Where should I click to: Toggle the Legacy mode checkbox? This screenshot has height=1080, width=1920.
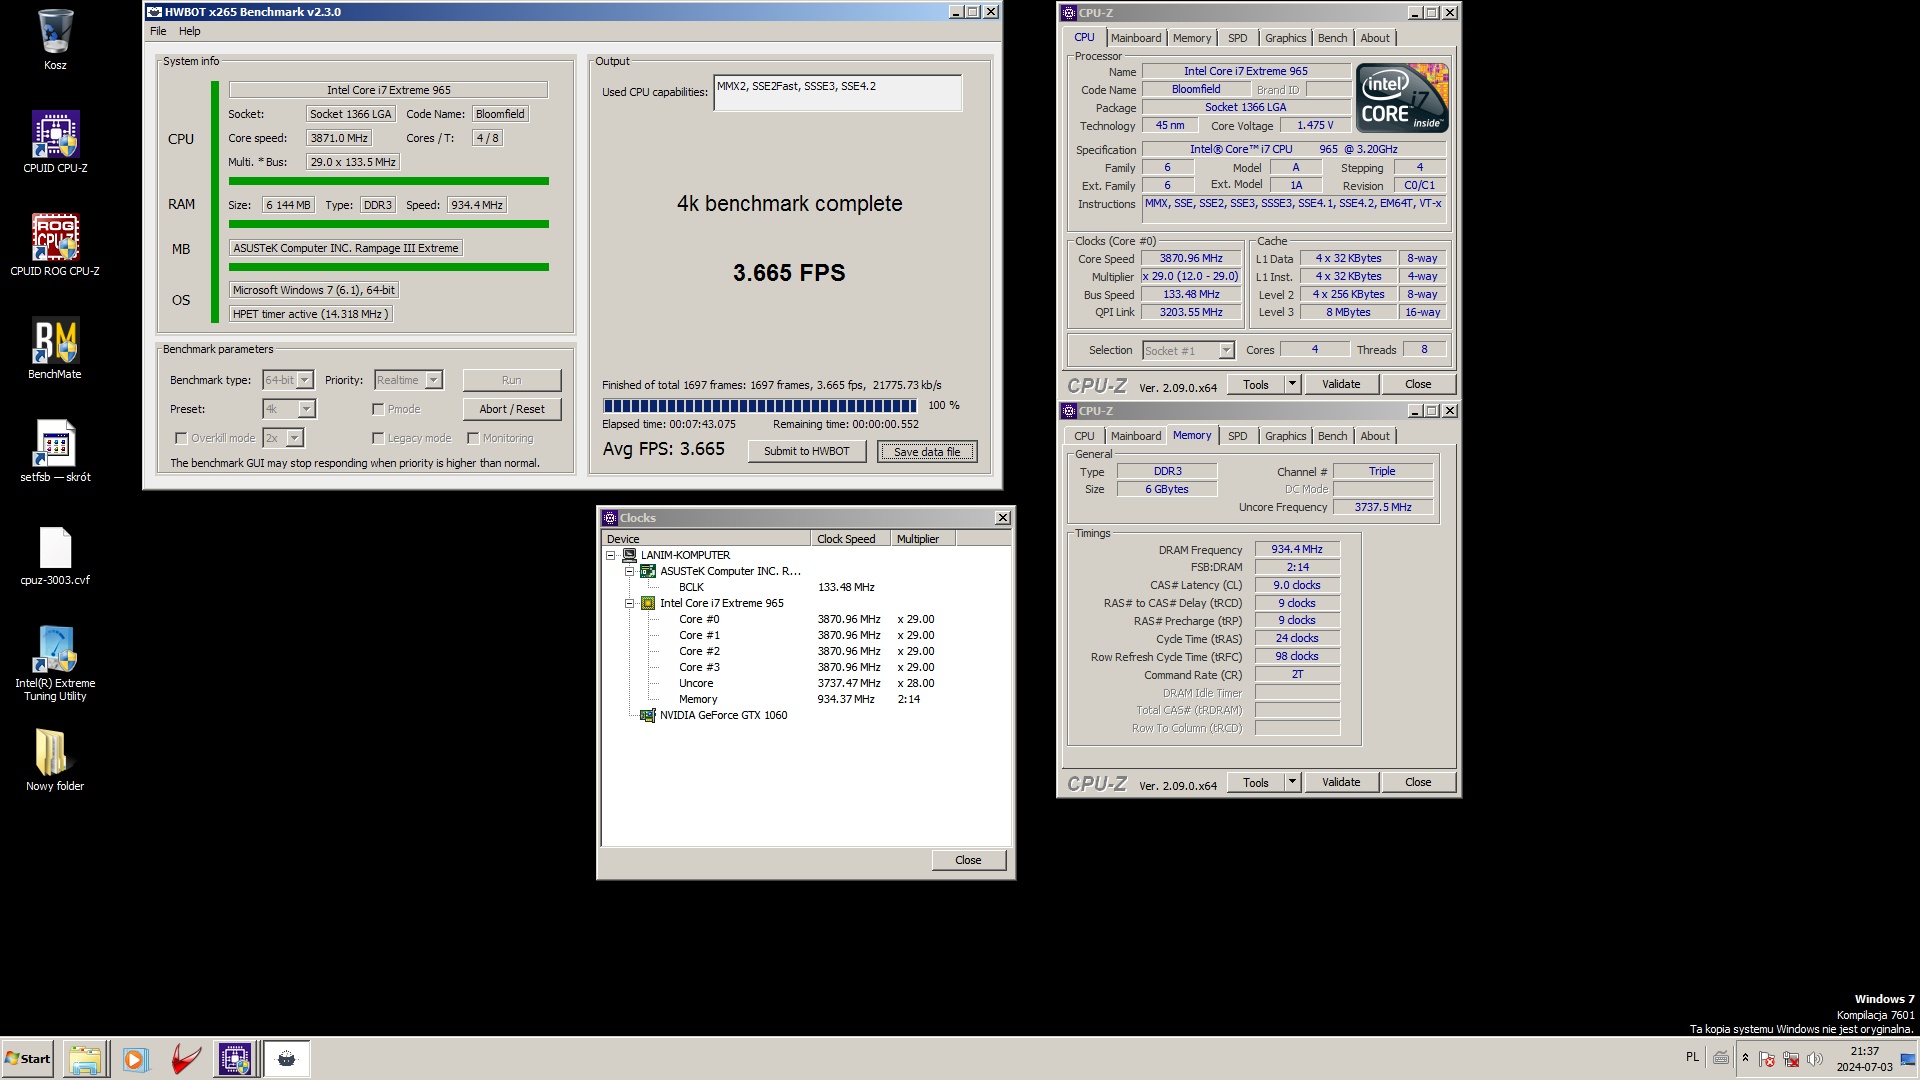(x=378, y=438)
